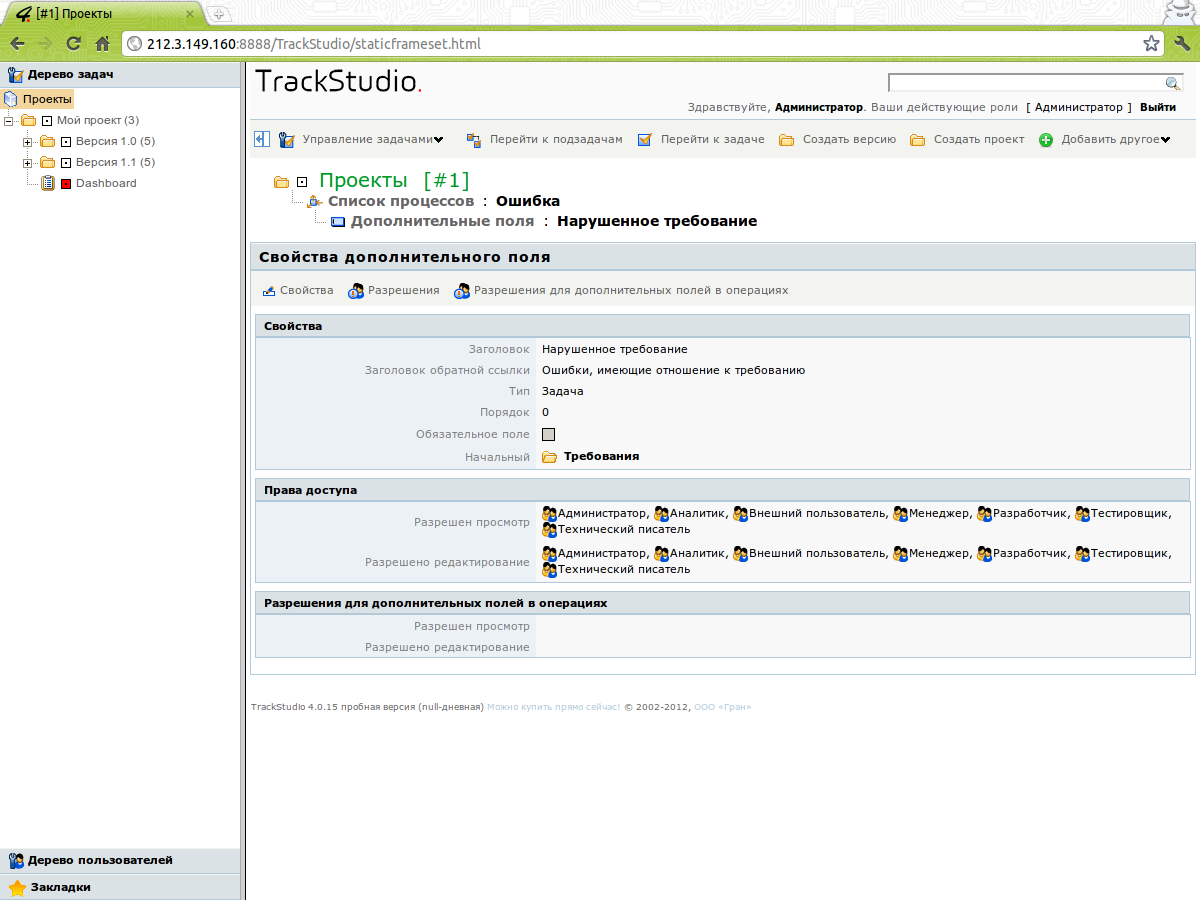Image resolution: width=1200 pixels, height=900 pixels.
Task: Expand the Версия 1.0 tree node
Action: [x=28, y=141]
